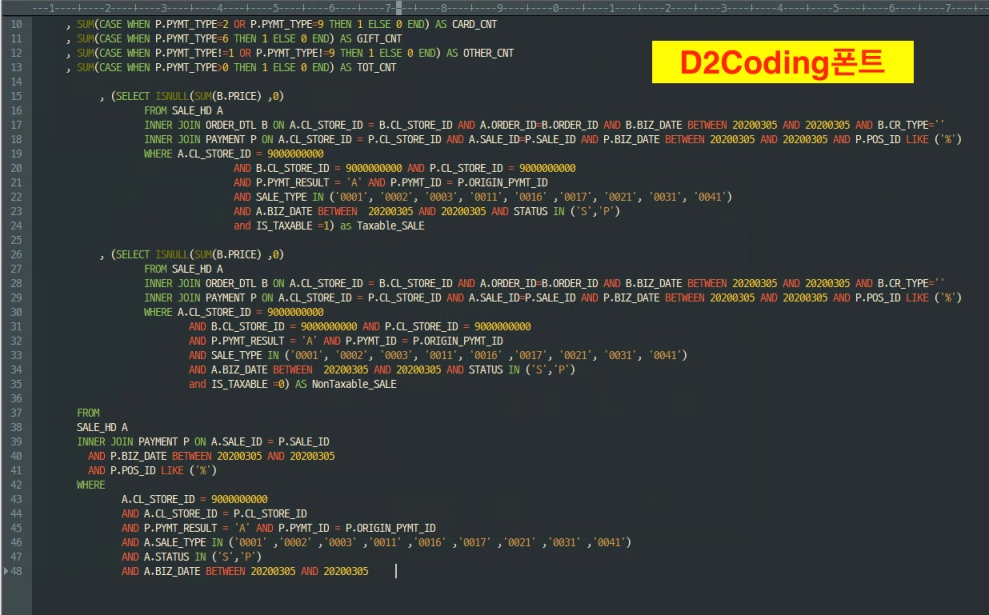The height and width of the screenshot is (615, 989).
Task: Click the Taxable_SALE alias on line 24
Action: click(x=390, y=226)
